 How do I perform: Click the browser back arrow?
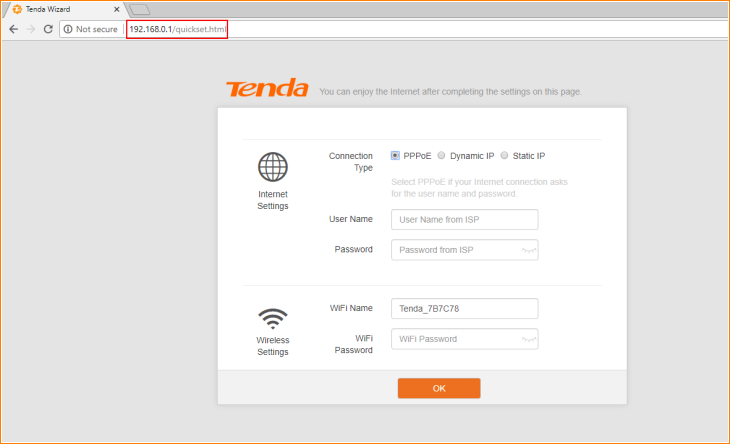click(13, 29)
